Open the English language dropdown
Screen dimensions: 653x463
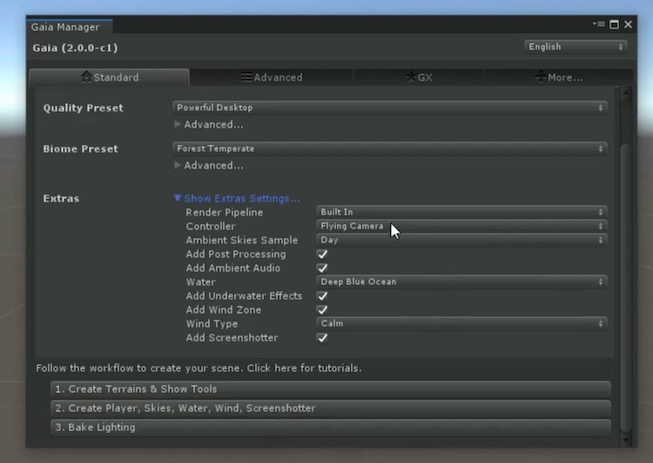tap(576, 47)
